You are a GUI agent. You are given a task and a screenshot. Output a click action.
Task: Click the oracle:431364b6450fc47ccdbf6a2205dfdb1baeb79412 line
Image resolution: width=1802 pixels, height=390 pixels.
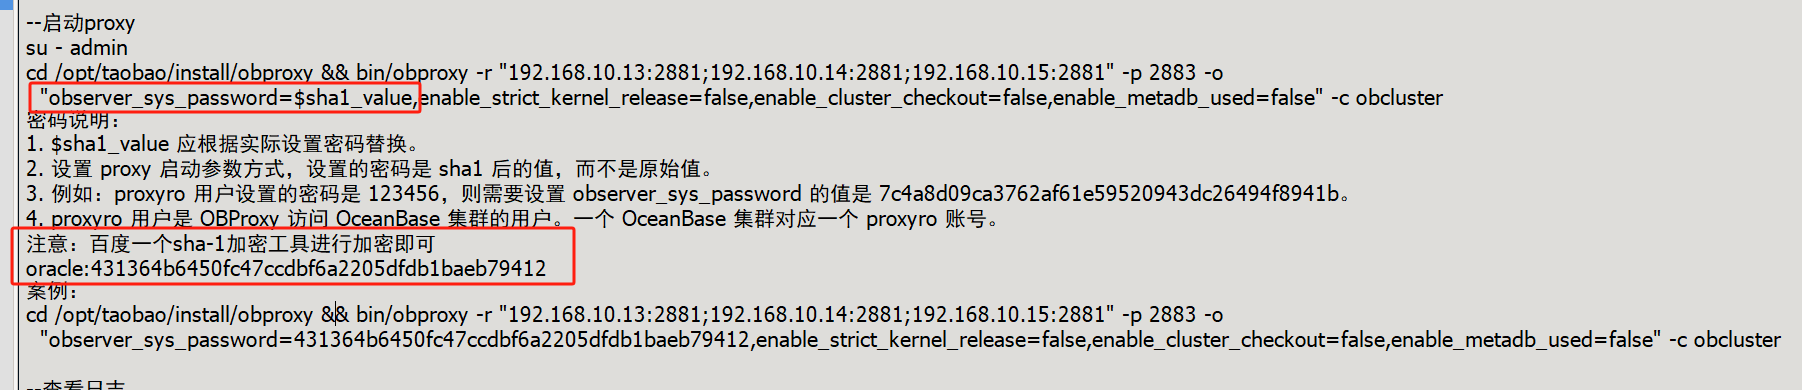click(x=286, y=269)
